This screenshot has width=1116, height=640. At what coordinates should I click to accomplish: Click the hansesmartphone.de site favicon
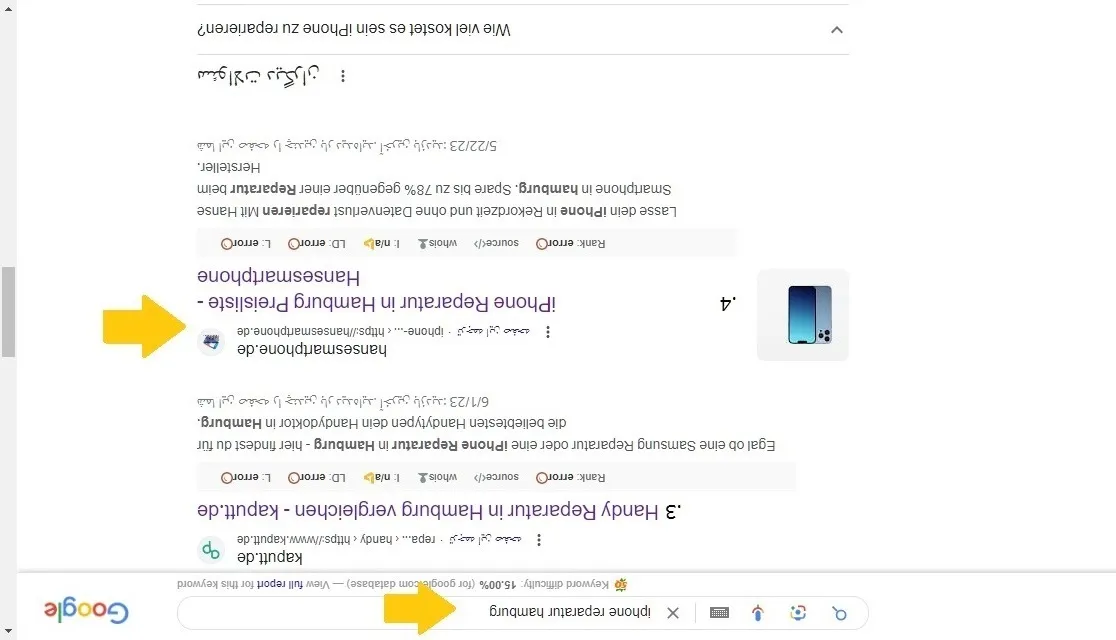click(211, 342)
